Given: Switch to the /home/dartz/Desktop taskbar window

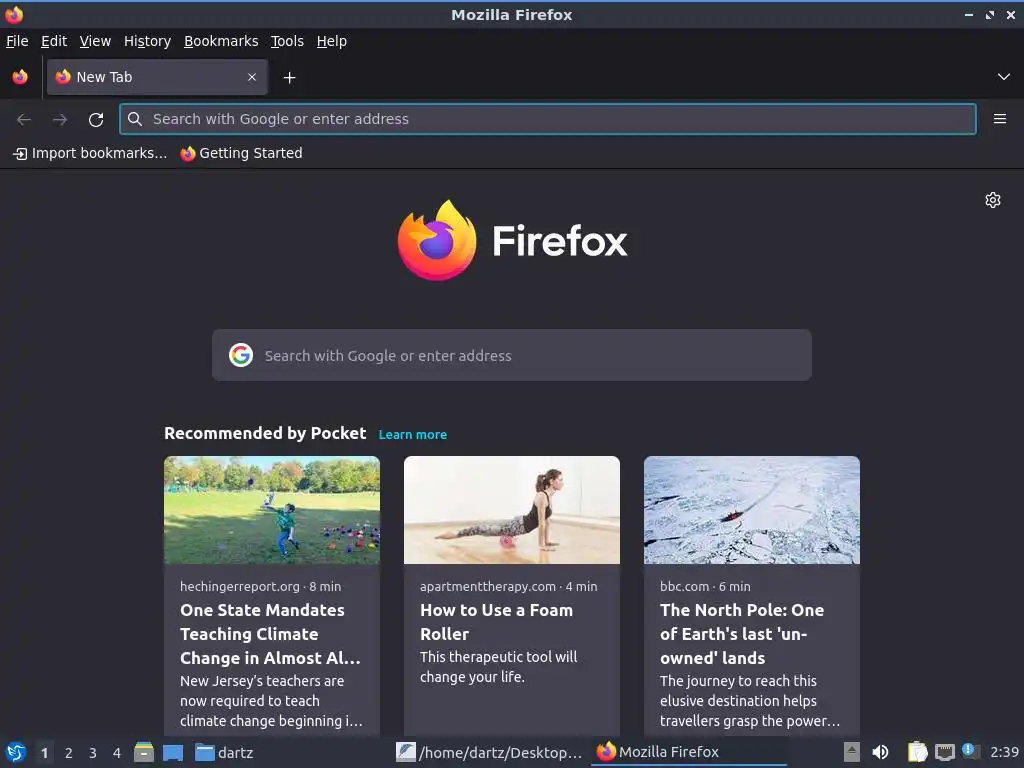Looking at the screenshot, I should tap(489, 752).
